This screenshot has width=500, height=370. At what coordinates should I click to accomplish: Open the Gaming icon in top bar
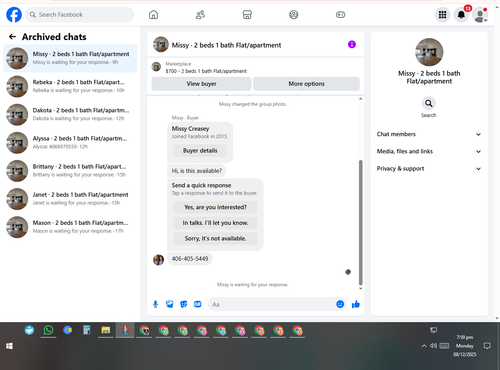tap(340, 15)
